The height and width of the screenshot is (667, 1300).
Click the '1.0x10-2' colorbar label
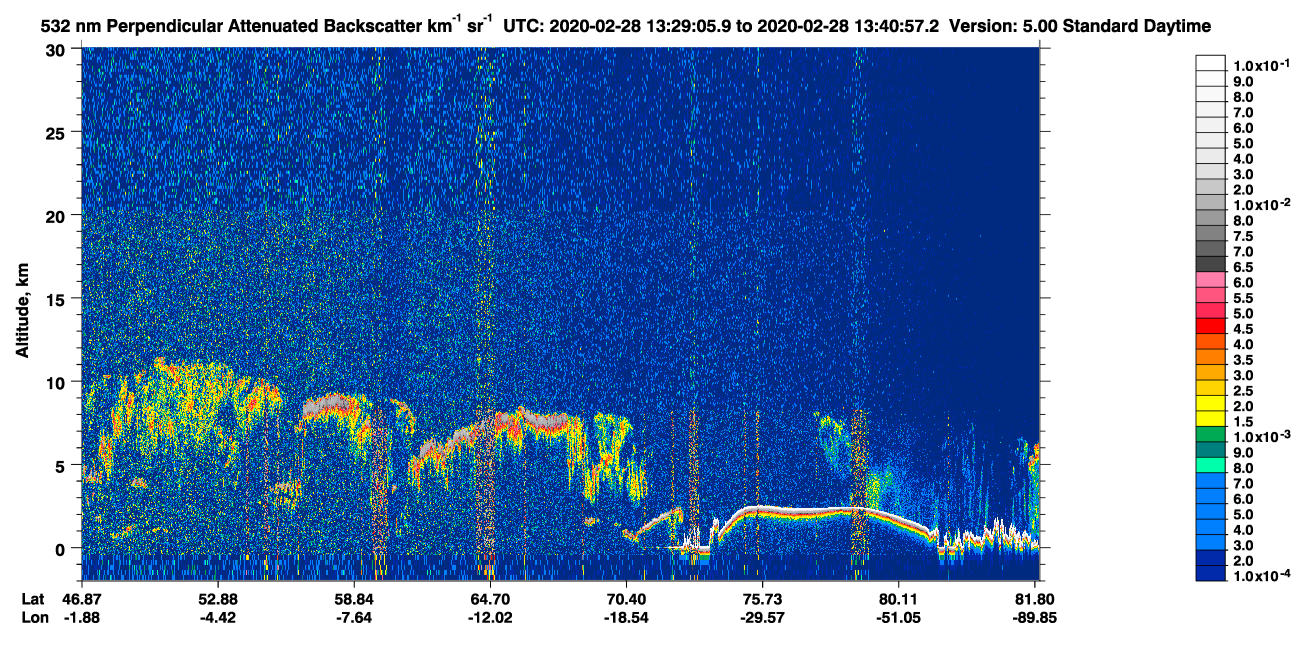click(1261, 204)
